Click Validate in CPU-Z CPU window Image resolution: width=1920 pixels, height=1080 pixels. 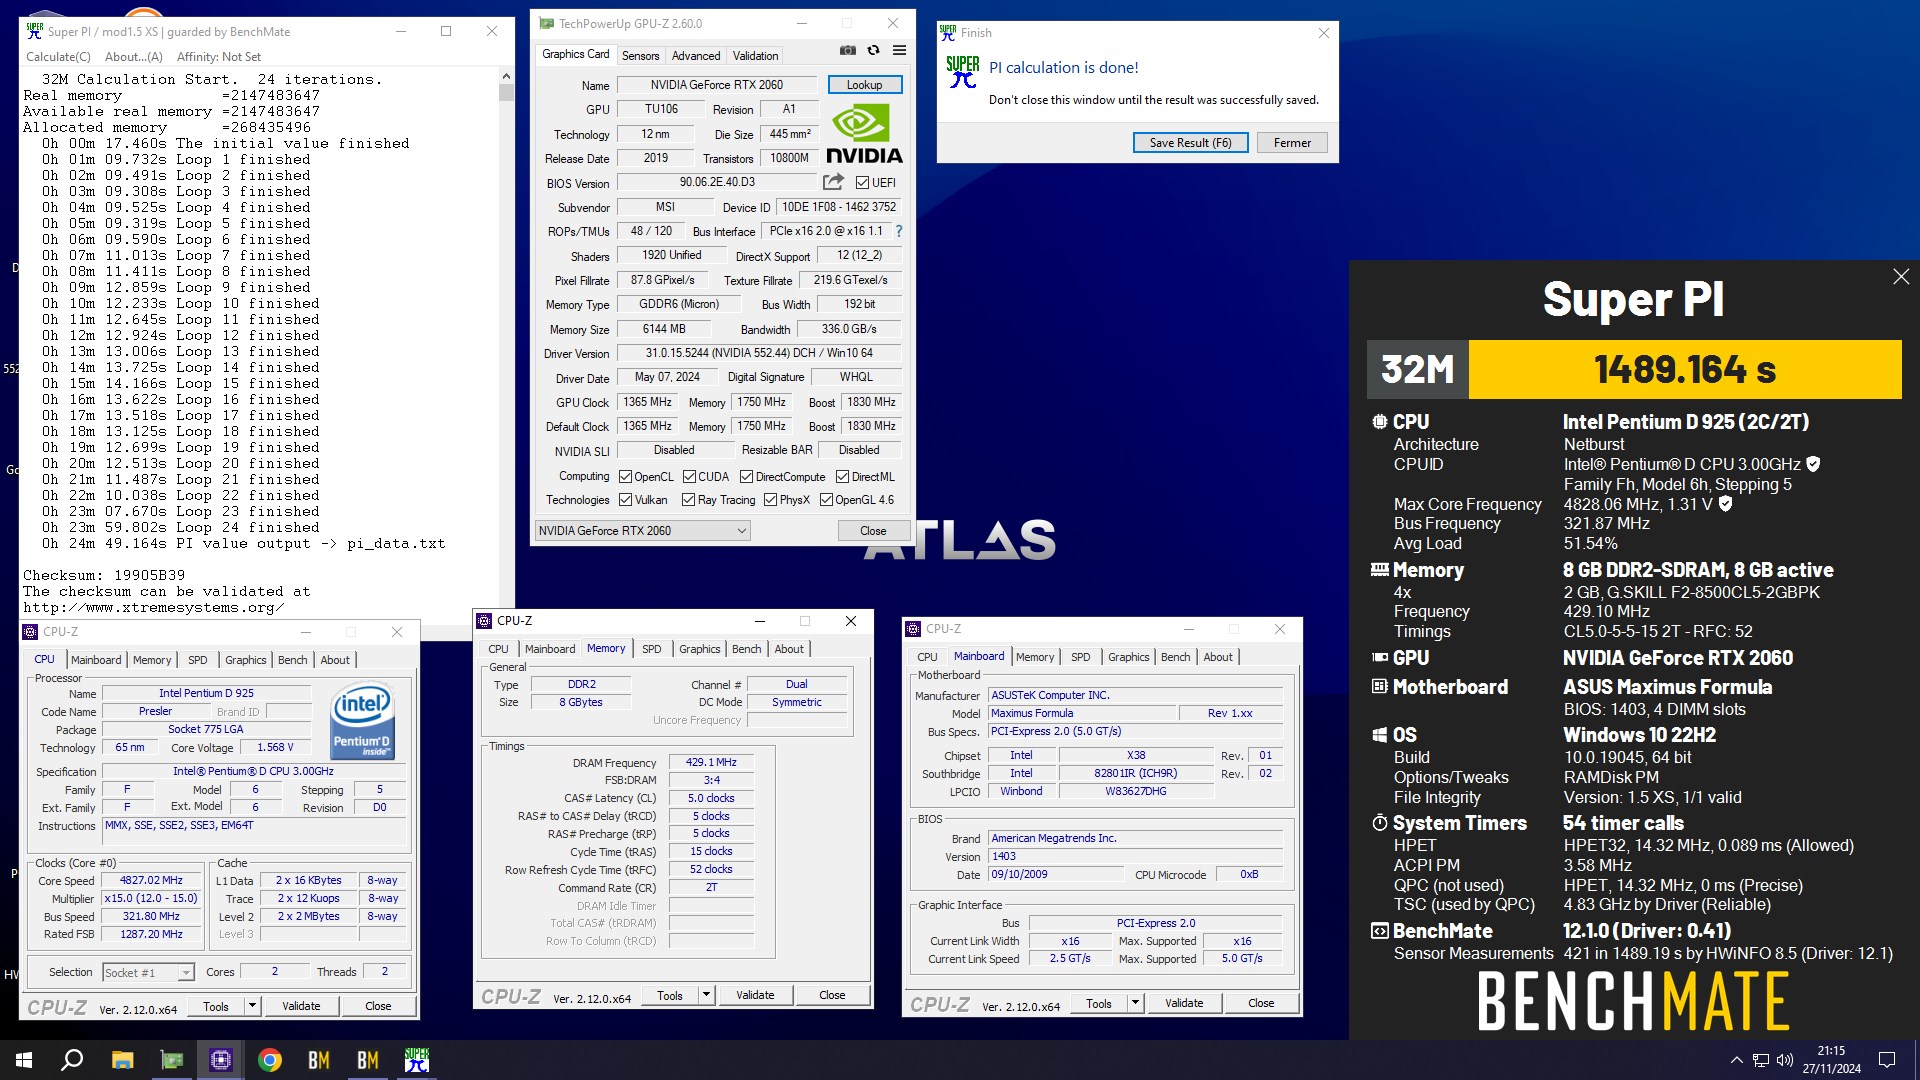[x=301, y=1006]
